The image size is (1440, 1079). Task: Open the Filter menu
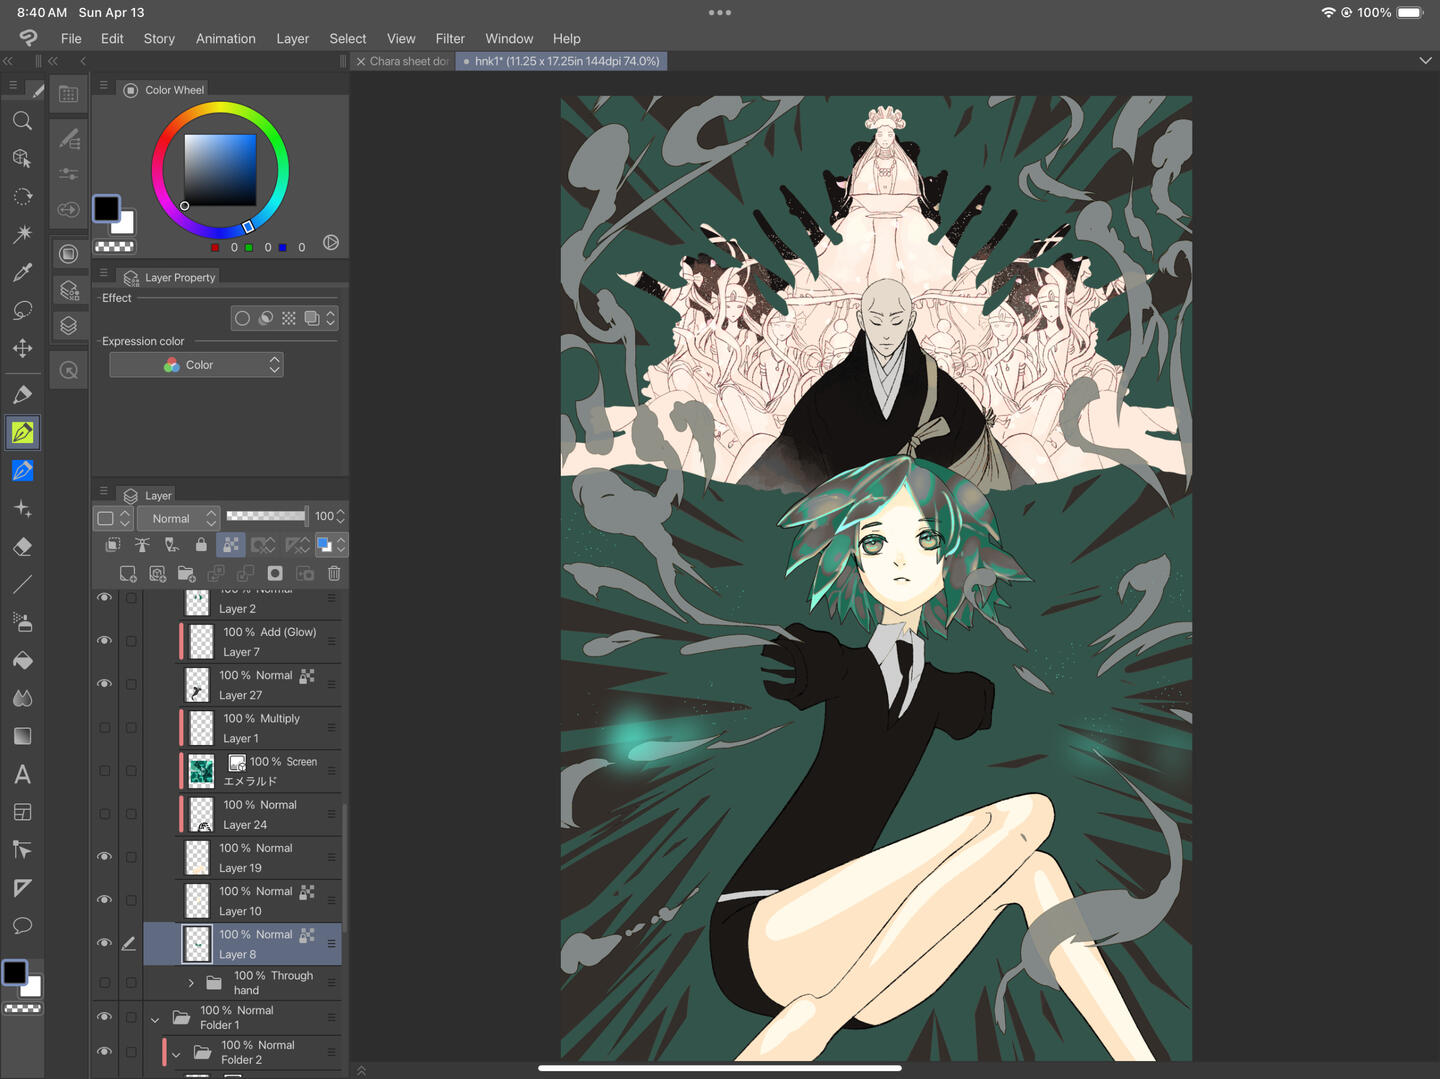tap(450, 39)
